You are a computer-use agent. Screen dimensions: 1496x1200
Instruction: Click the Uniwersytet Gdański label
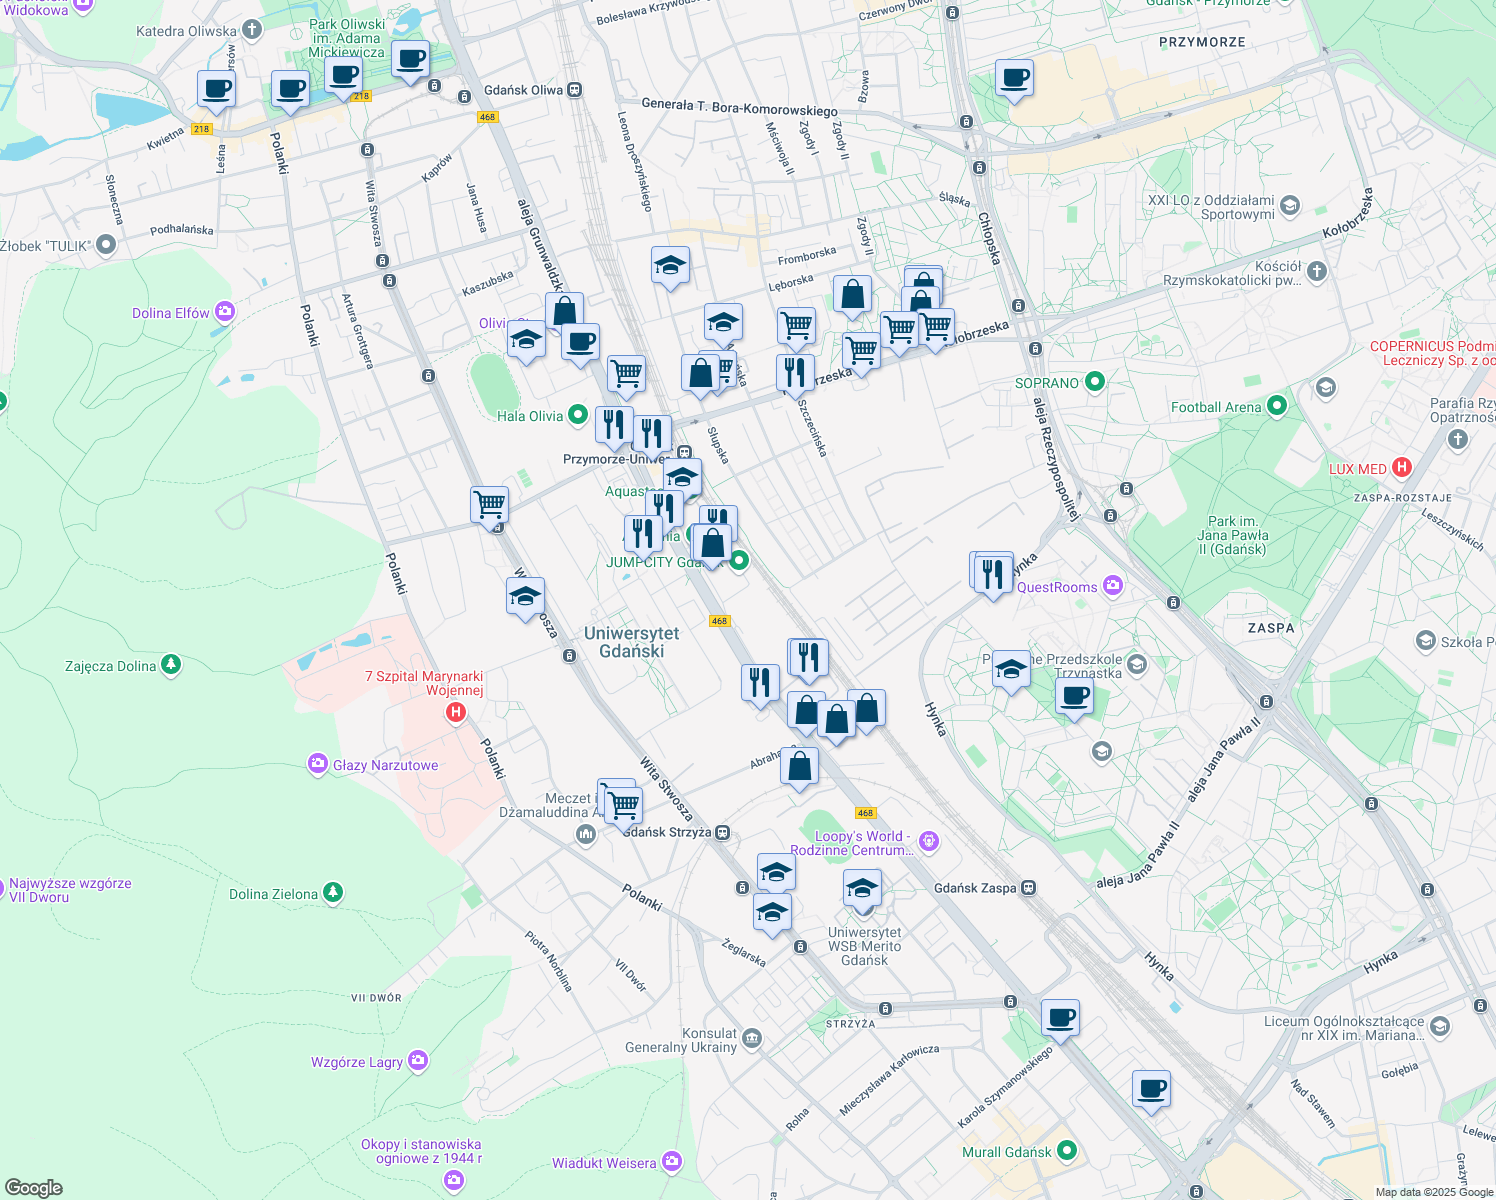click(632, 642)
